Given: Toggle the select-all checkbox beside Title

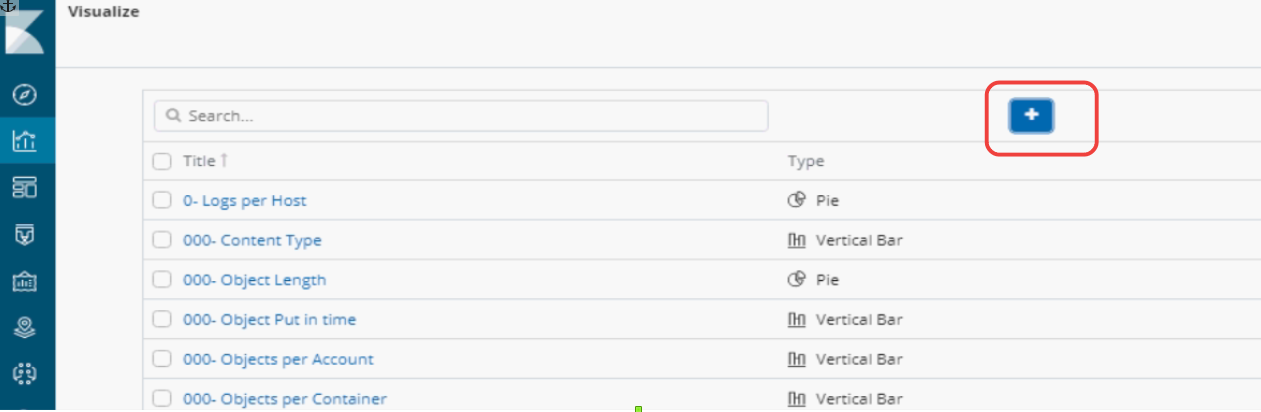Looking at the screenshot, I should [162, 161].
